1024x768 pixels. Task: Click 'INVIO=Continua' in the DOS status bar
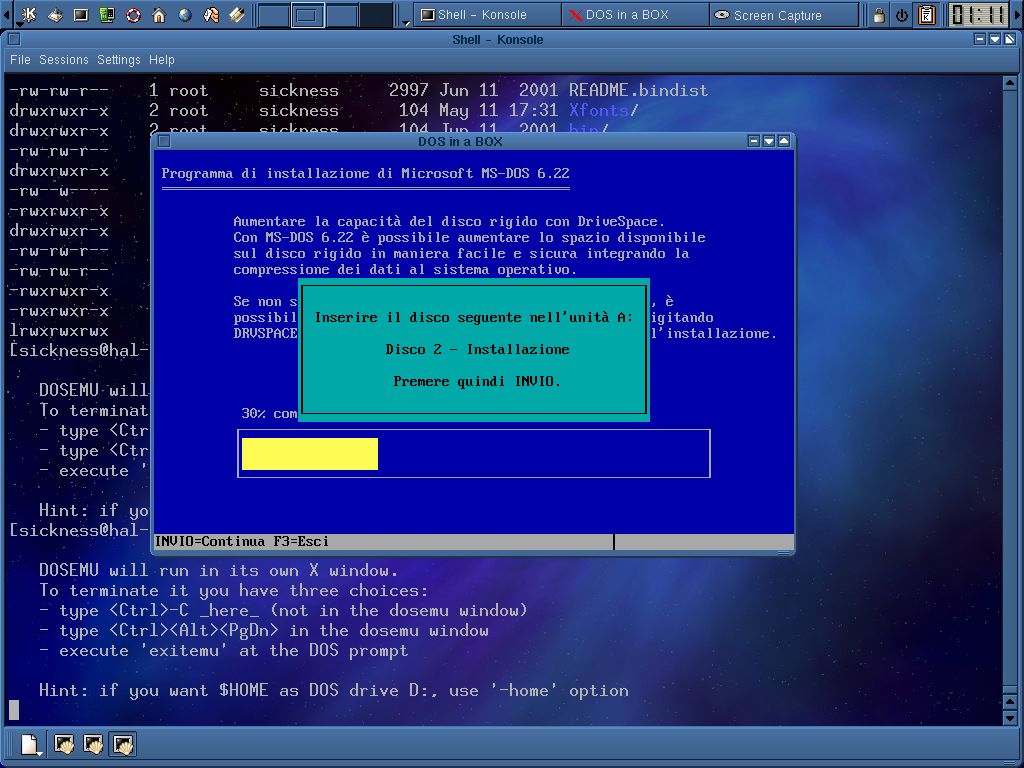click(210, 541)
